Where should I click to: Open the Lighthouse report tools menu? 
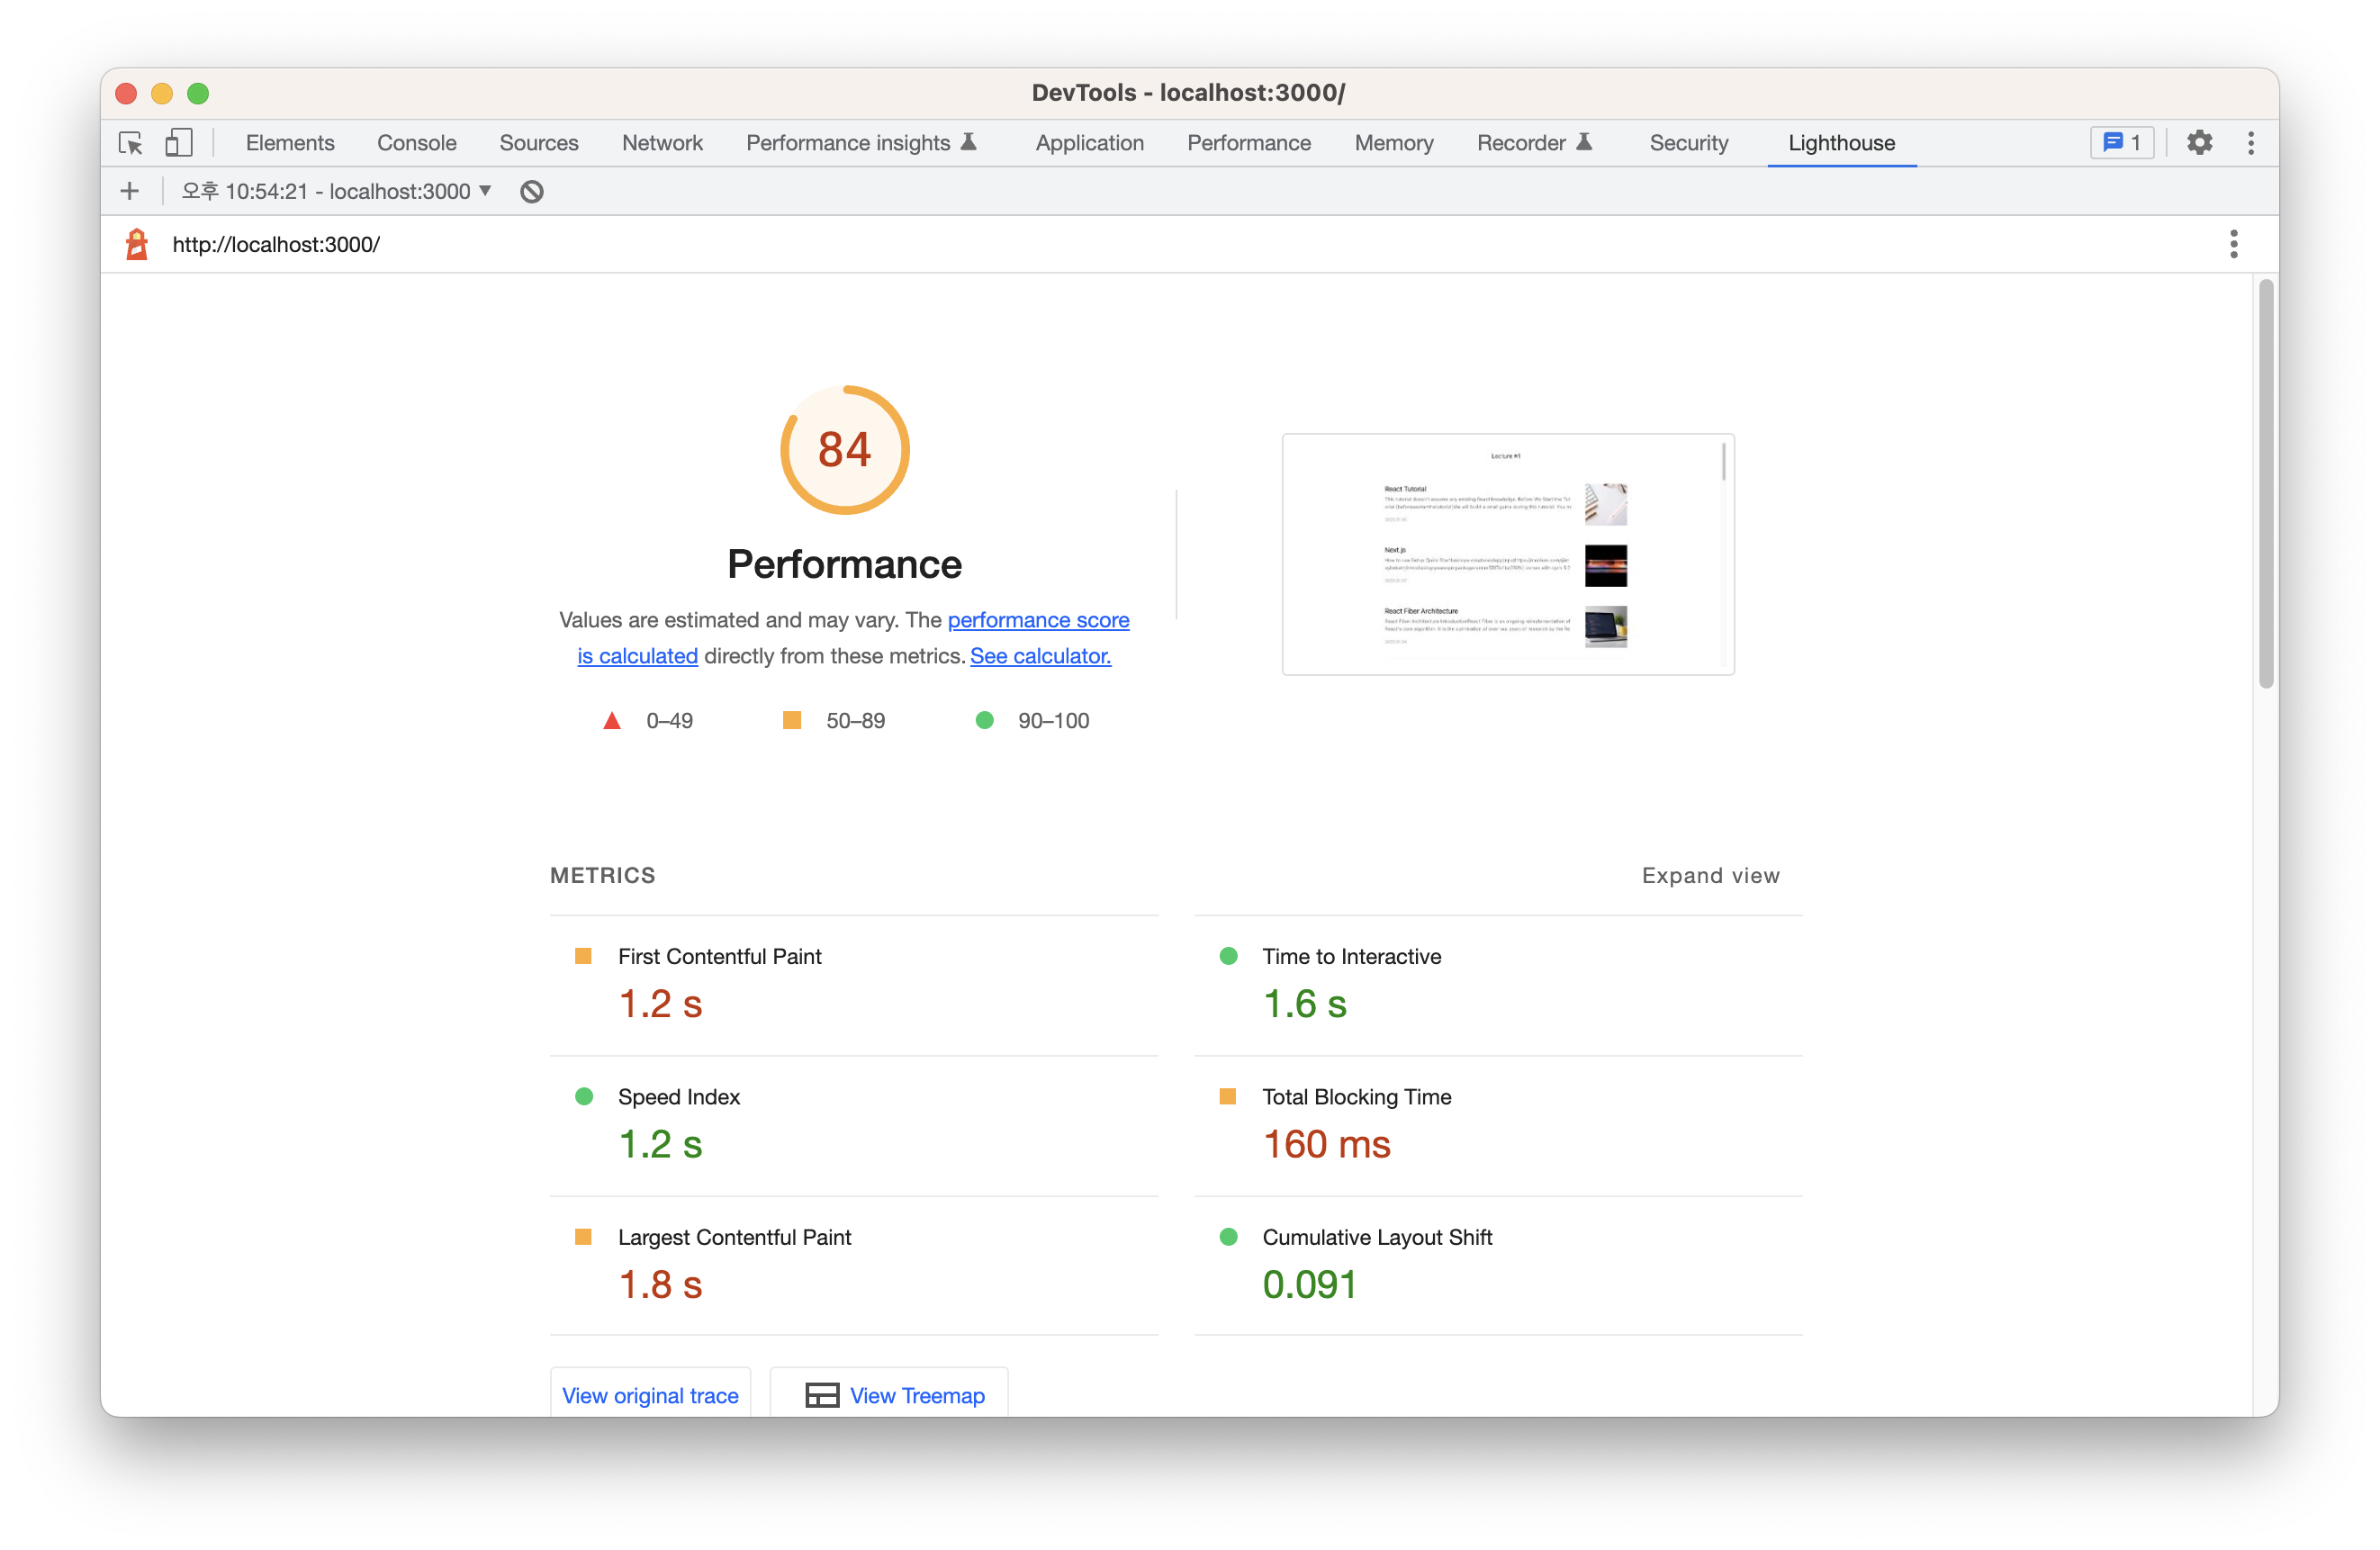point(2233,244)
